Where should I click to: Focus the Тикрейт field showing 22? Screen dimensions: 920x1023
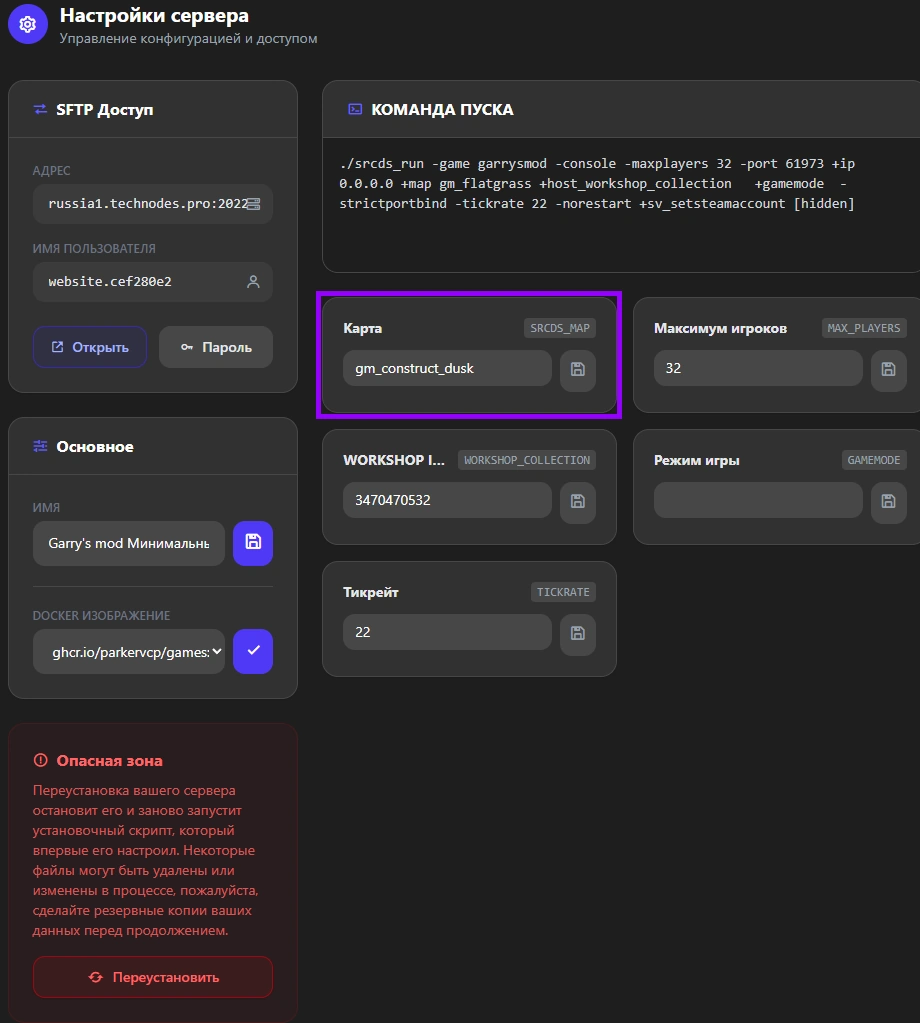[448, 632]
